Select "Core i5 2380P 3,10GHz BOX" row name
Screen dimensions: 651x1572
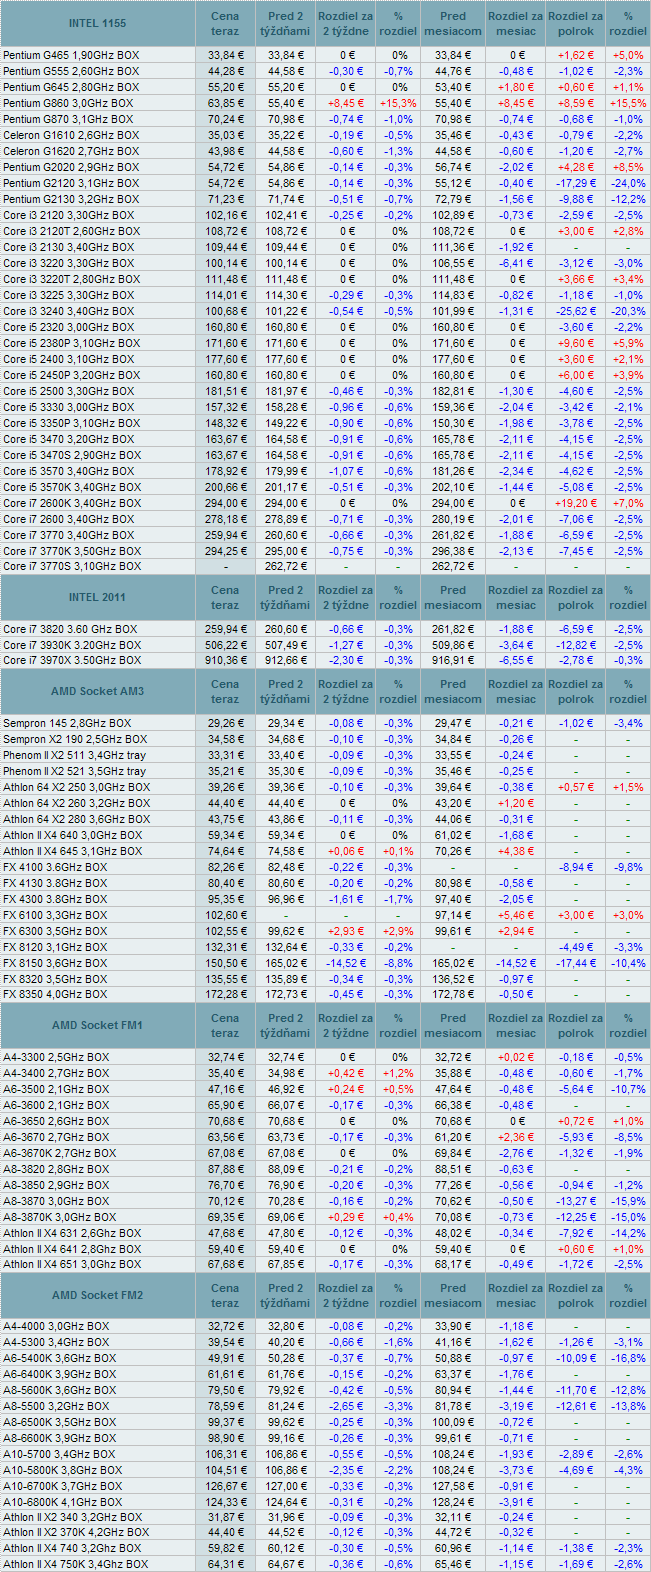tap(72, 343)
